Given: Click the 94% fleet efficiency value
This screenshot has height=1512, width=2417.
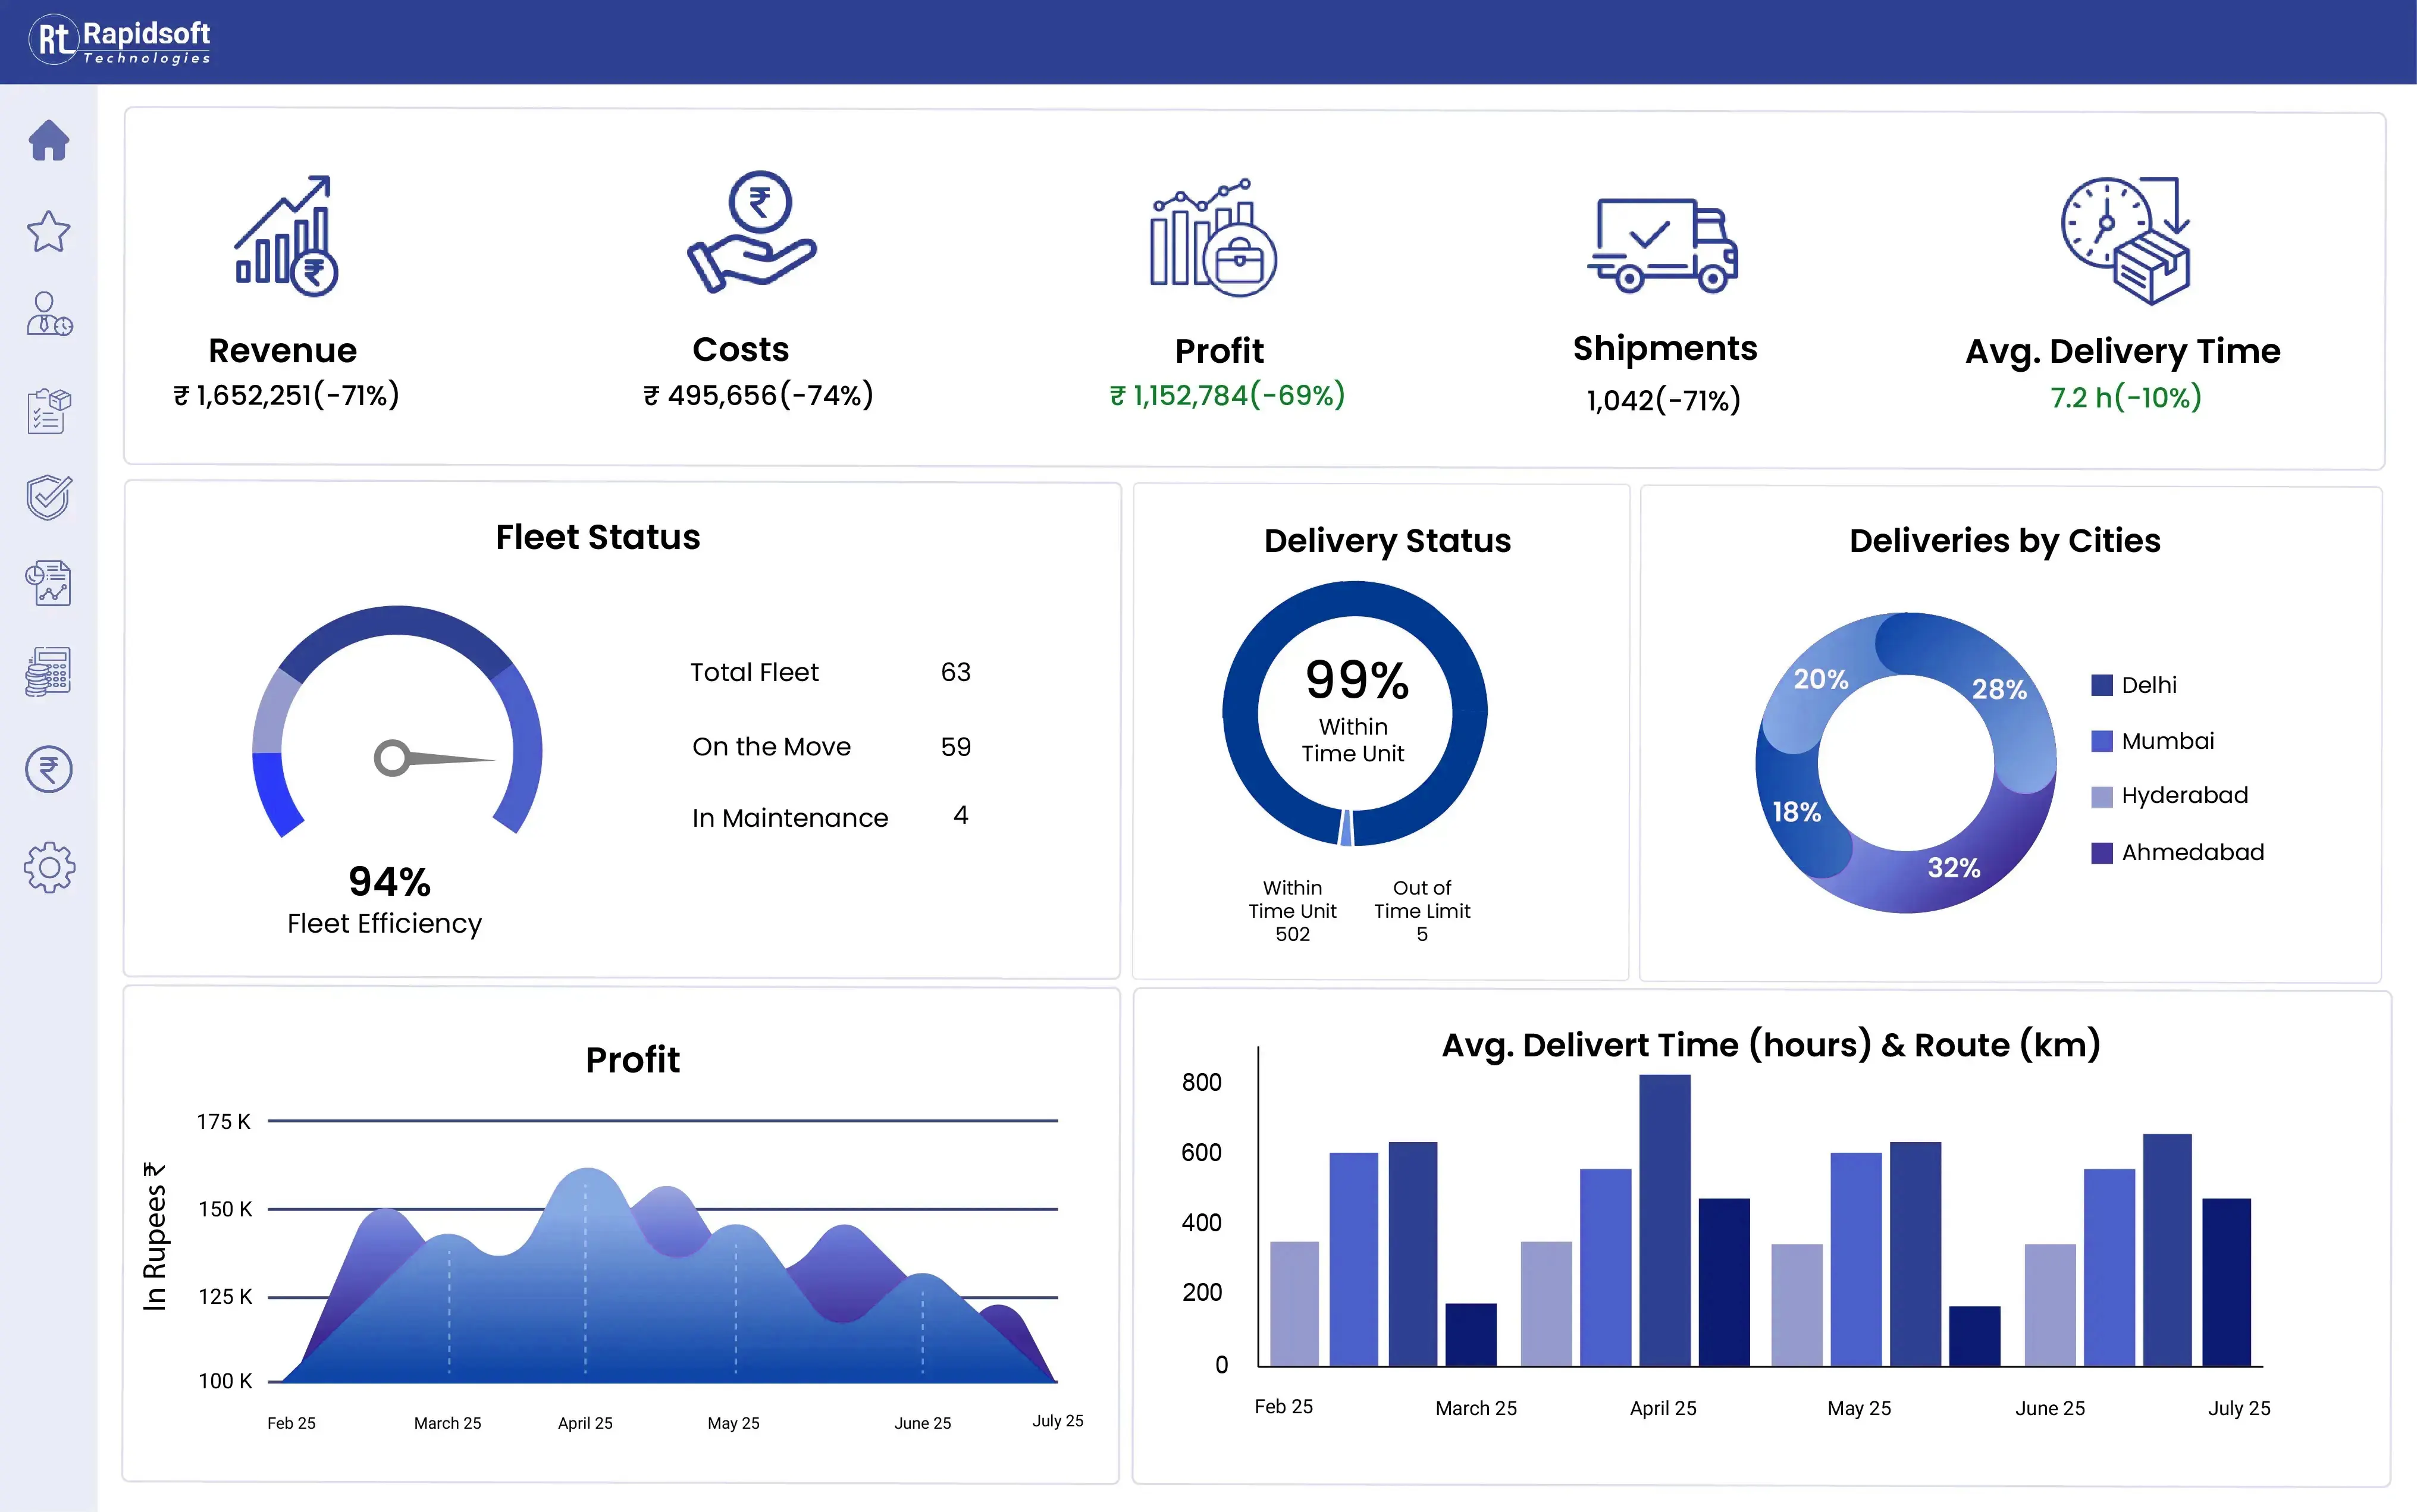Looking at the screenshot, I should click(x=389, y=882).
